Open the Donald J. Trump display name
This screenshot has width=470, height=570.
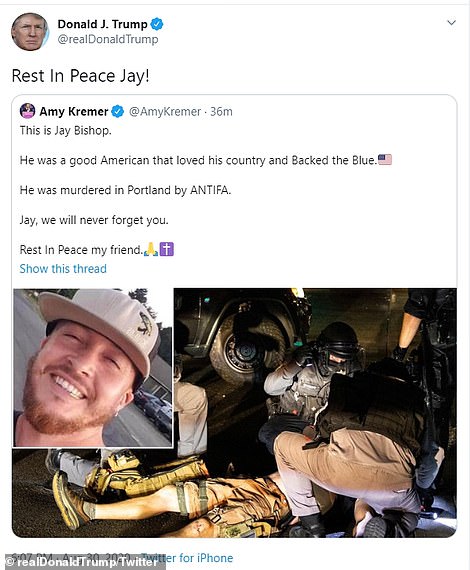pyautogui.click(x=103, y=24)
